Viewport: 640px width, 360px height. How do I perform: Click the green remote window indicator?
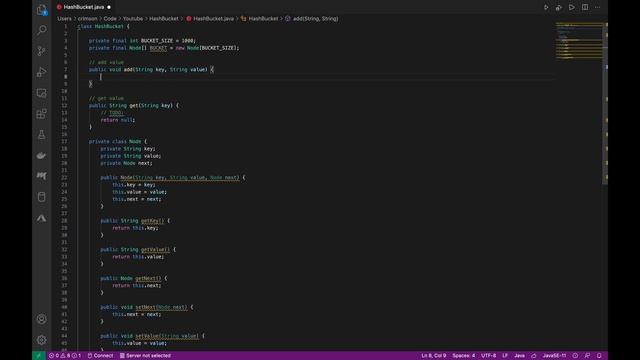39,356
